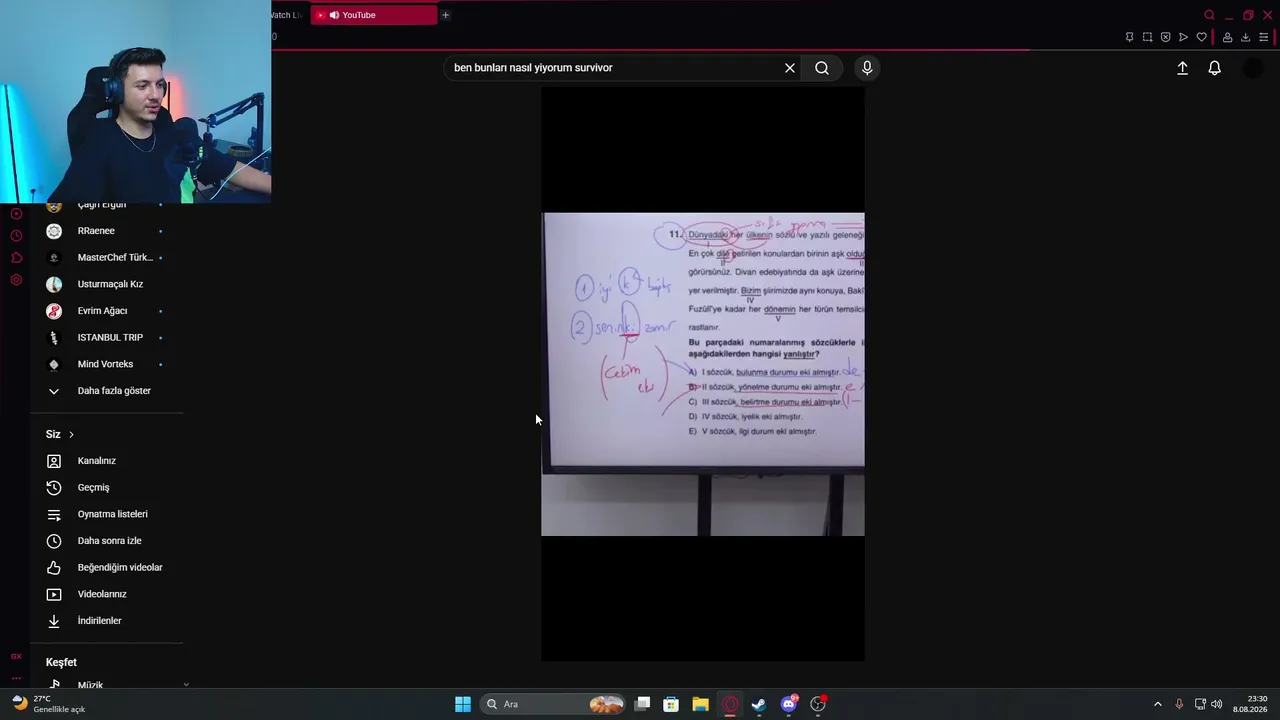1280x720 pixels.
Task: Open the browser downloads icon
Action: 1245,37
